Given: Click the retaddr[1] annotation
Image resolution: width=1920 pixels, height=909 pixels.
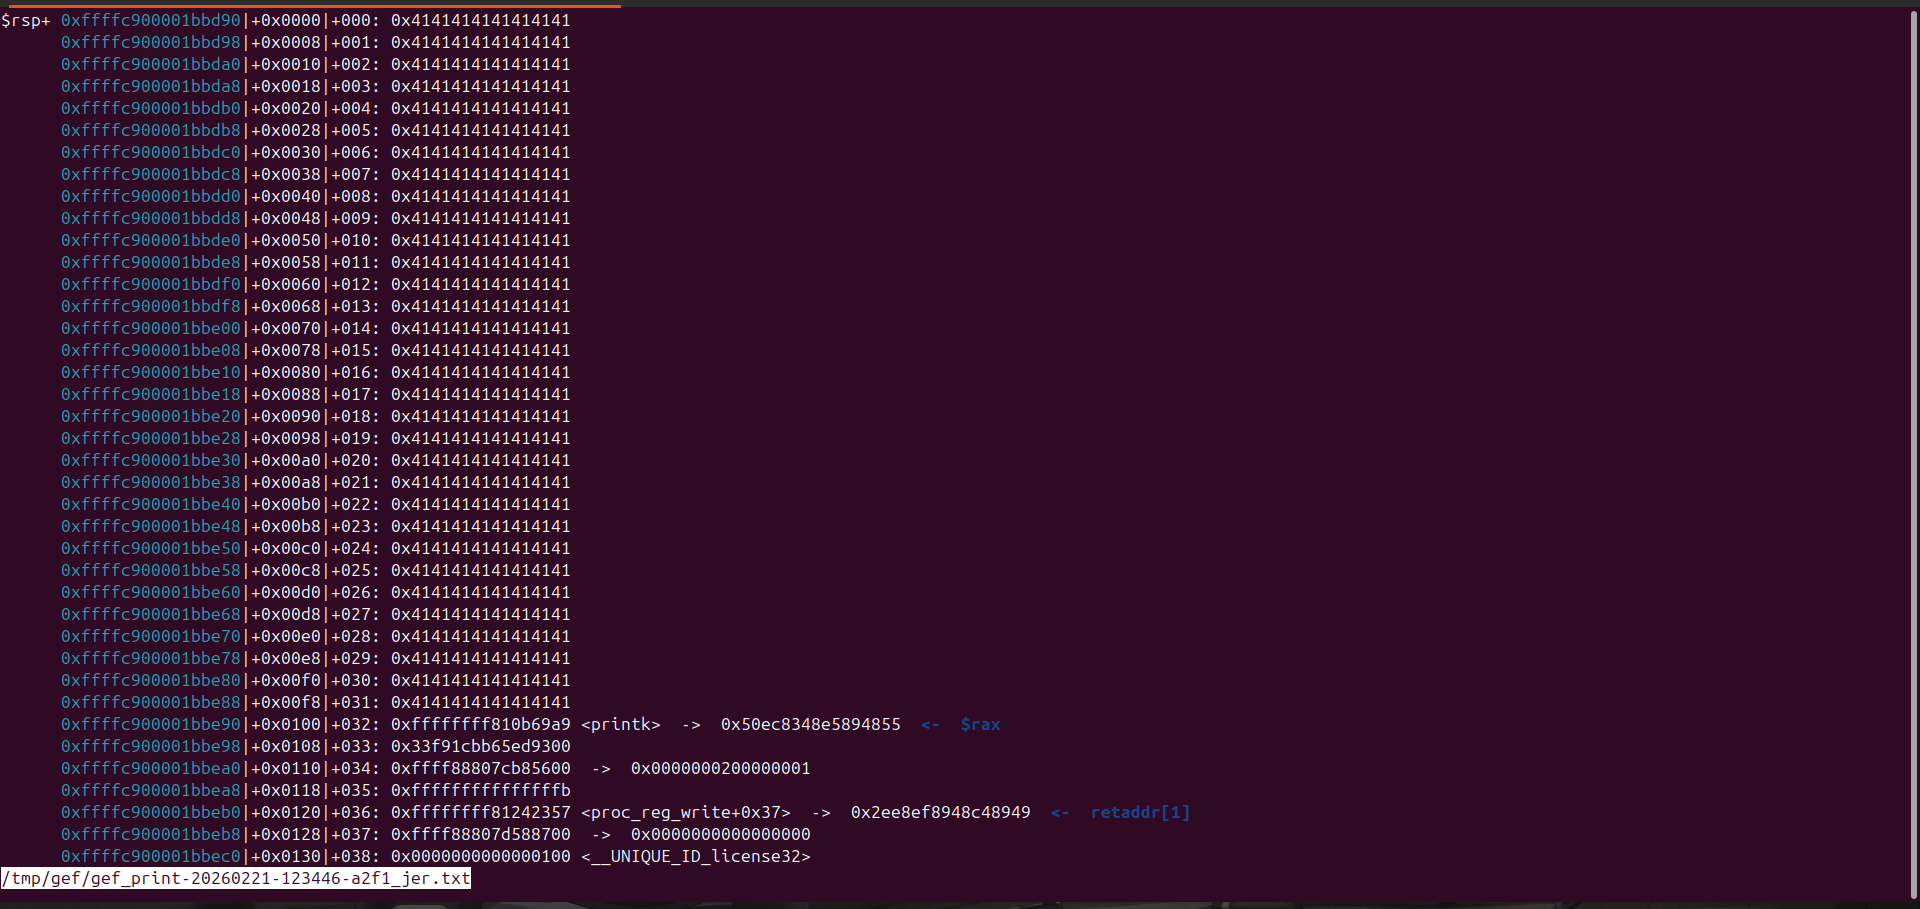Looking at the screenshot, I should 1139,813.
